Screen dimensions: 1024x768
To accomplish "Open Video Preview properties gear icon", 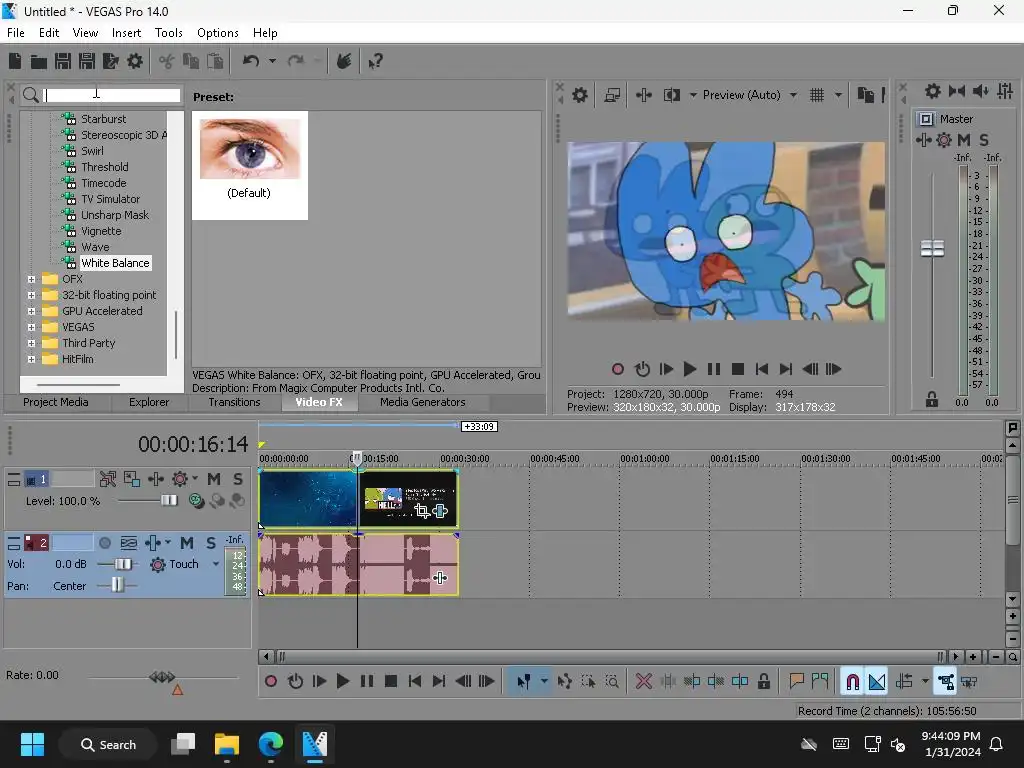I will click(579, 95).
